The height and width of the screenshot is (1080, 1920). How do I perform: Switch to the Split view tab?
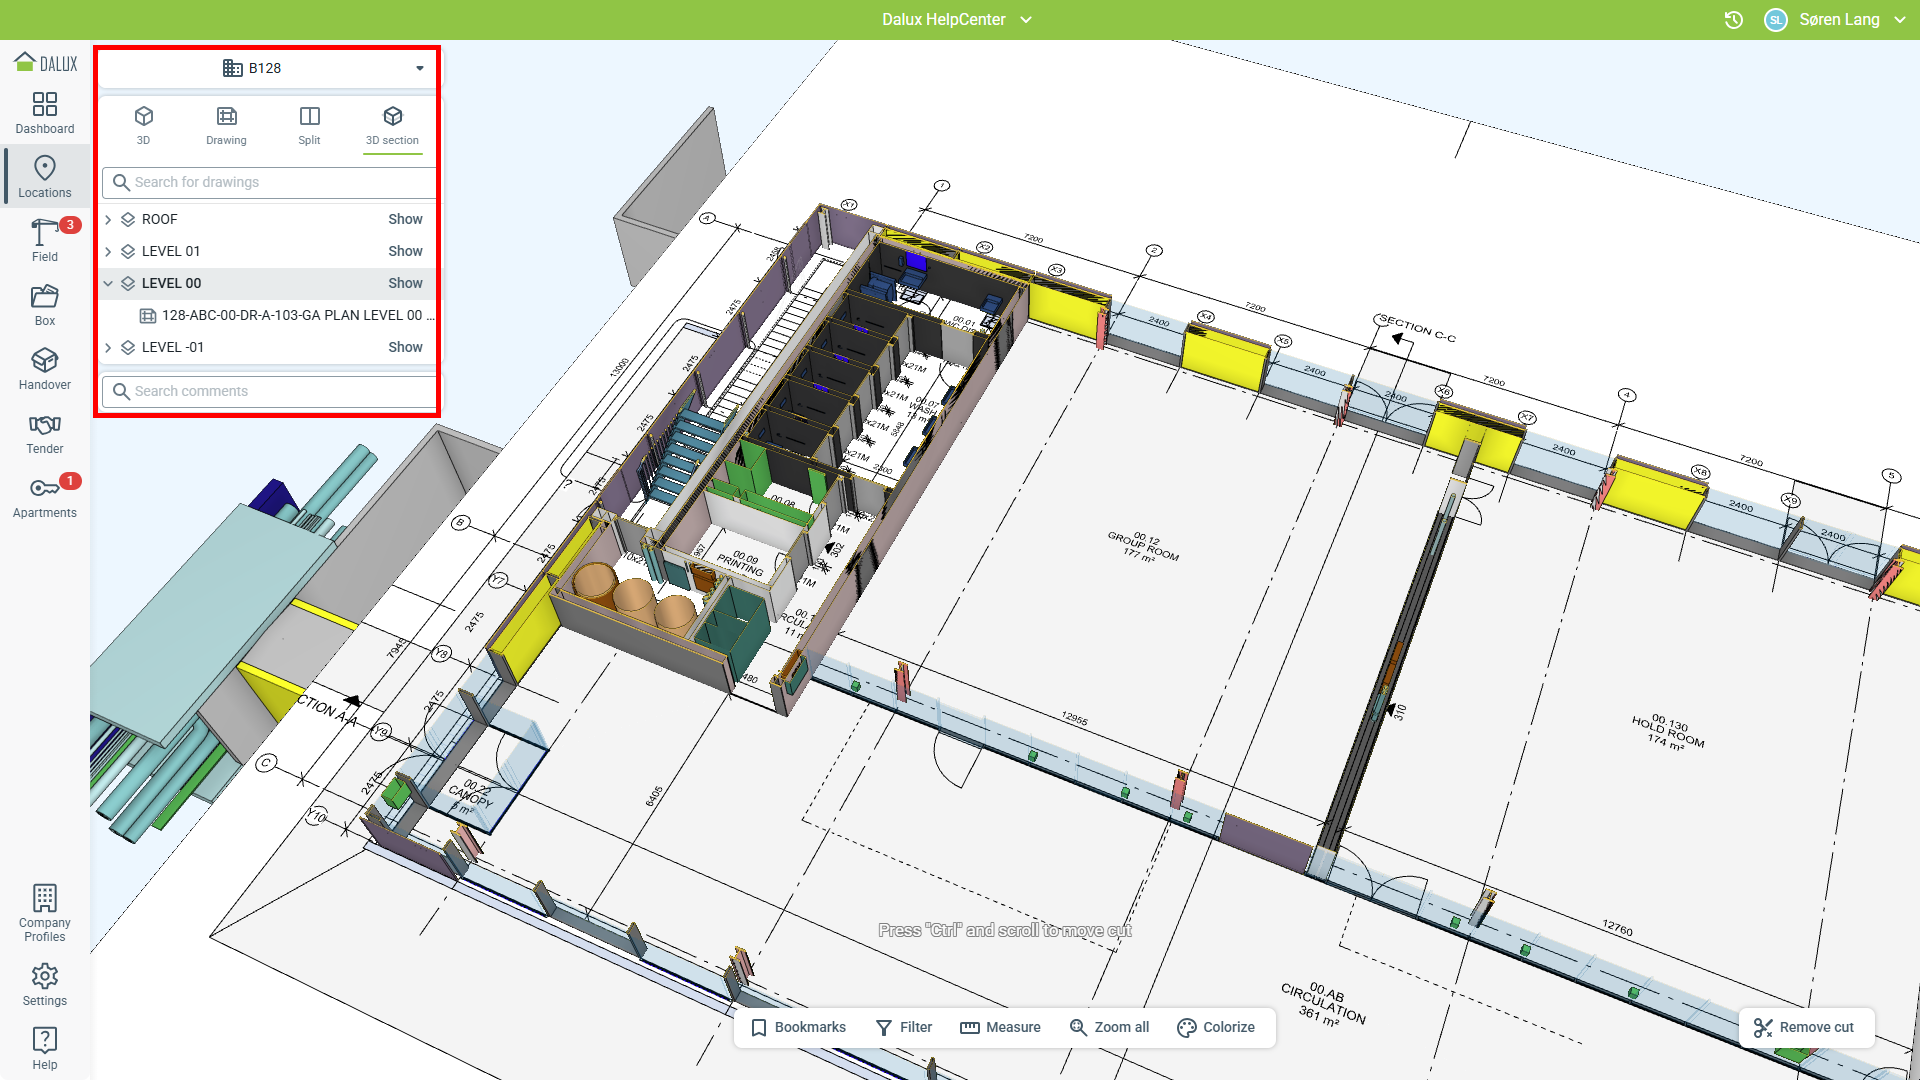coord(309,125)
